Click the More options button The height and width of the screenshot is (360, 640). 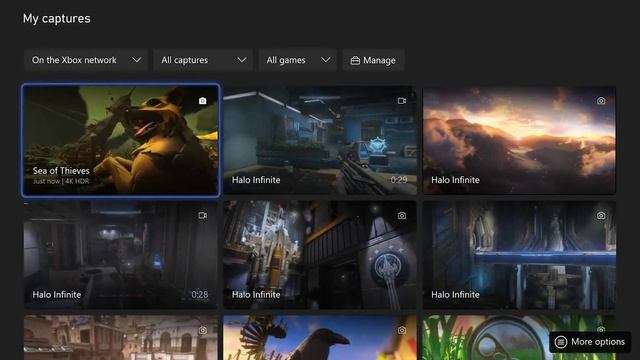click(x=590, y=342)
